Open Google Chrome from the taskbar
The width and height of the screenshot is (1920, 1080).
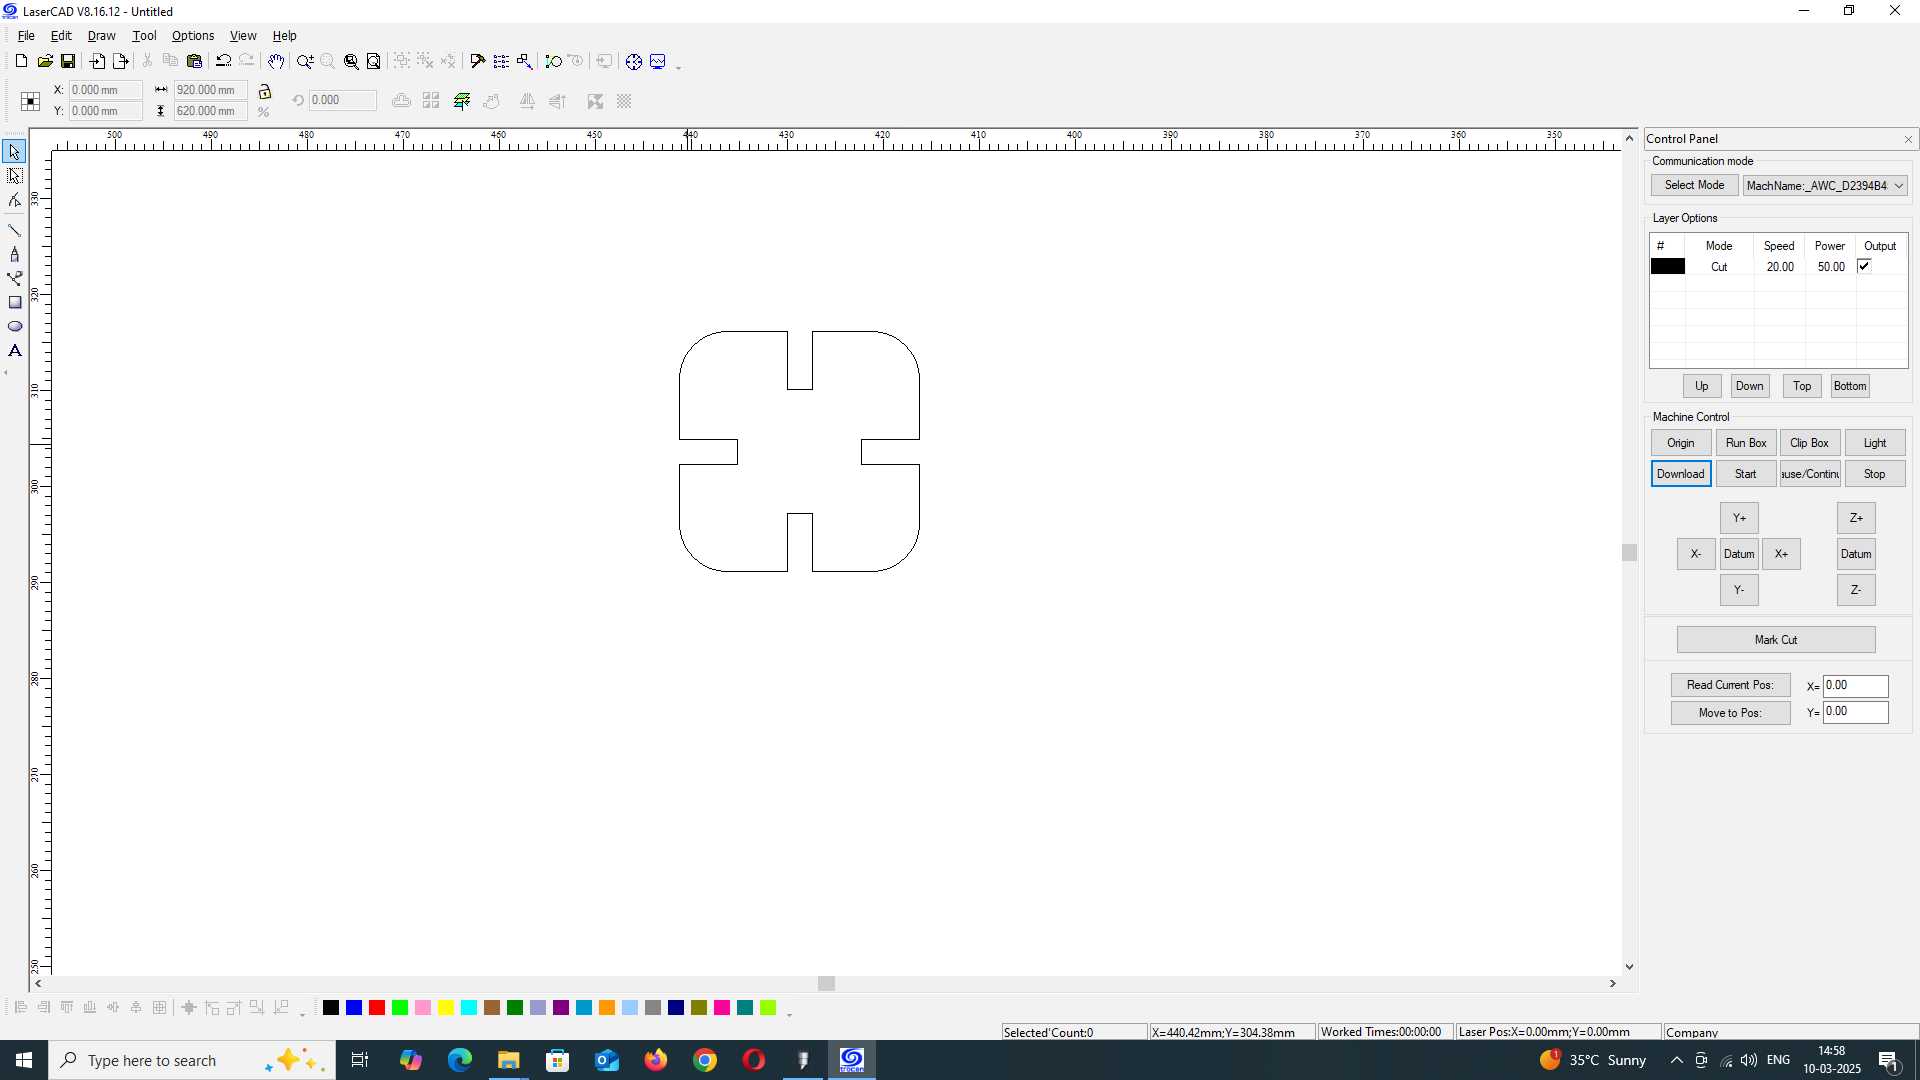click(705, 1060)
